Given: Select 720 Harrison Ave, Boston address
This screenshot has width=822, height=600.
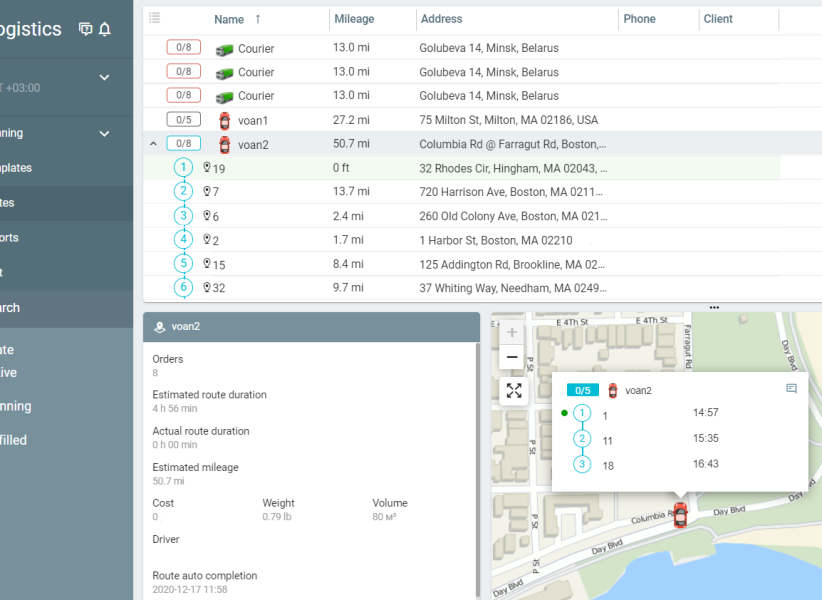Looking at the screenshot, I should 511,192.
